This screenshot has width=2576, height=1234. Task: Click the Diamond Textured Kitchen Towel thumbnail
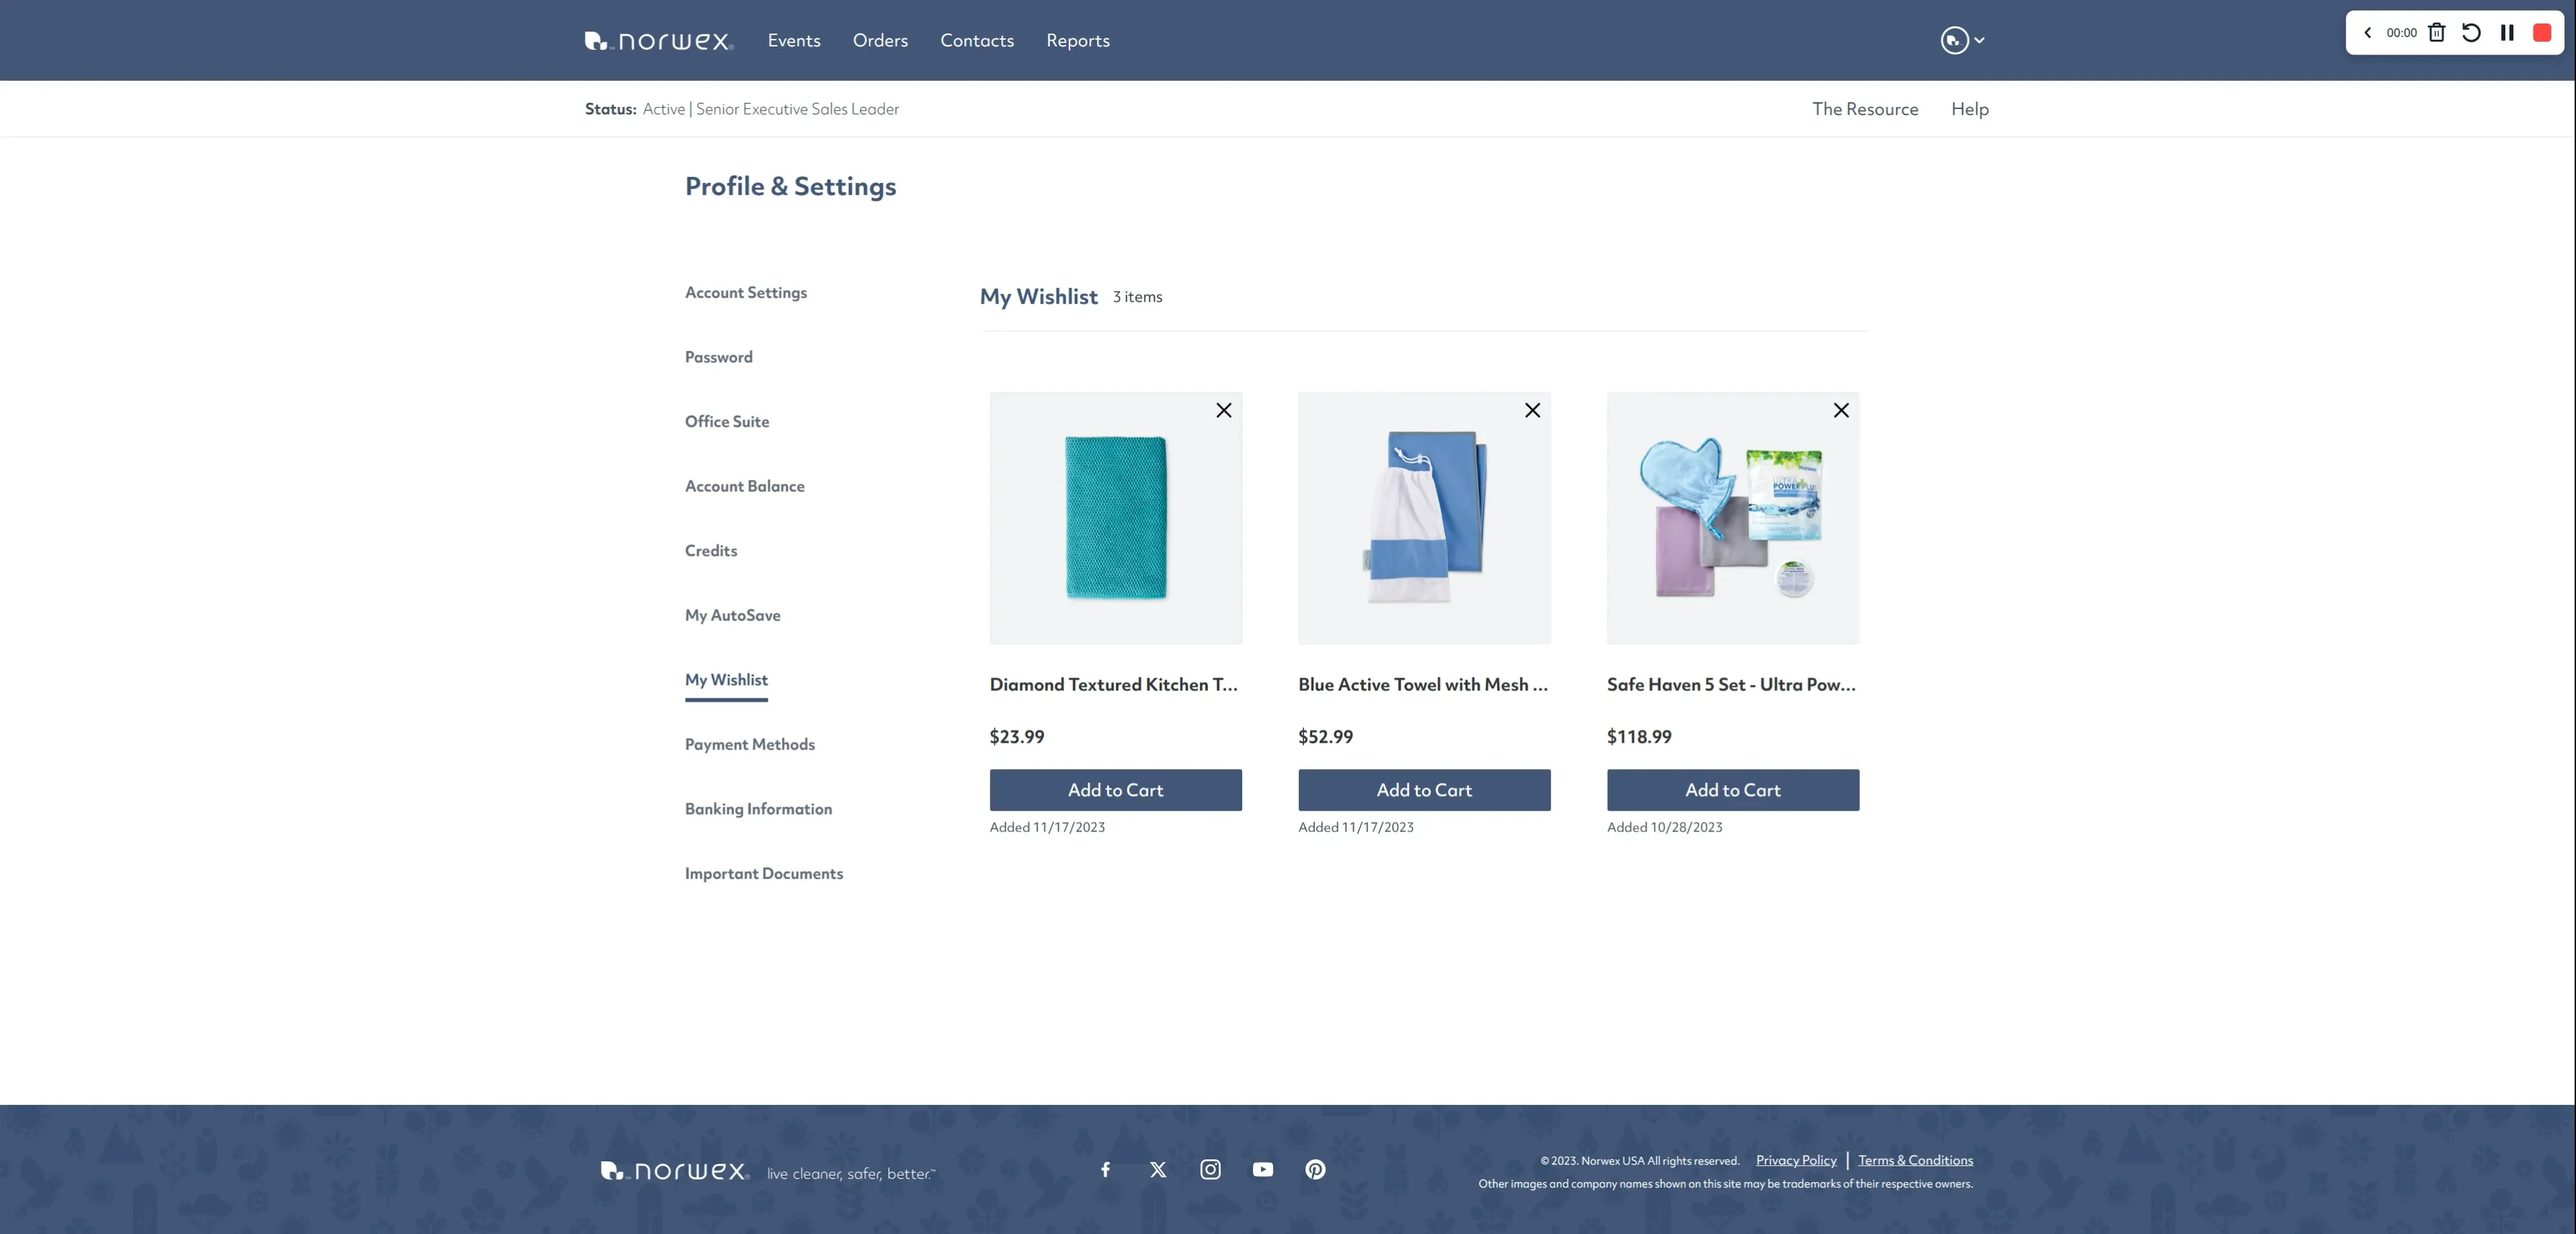click(1116, 517)
